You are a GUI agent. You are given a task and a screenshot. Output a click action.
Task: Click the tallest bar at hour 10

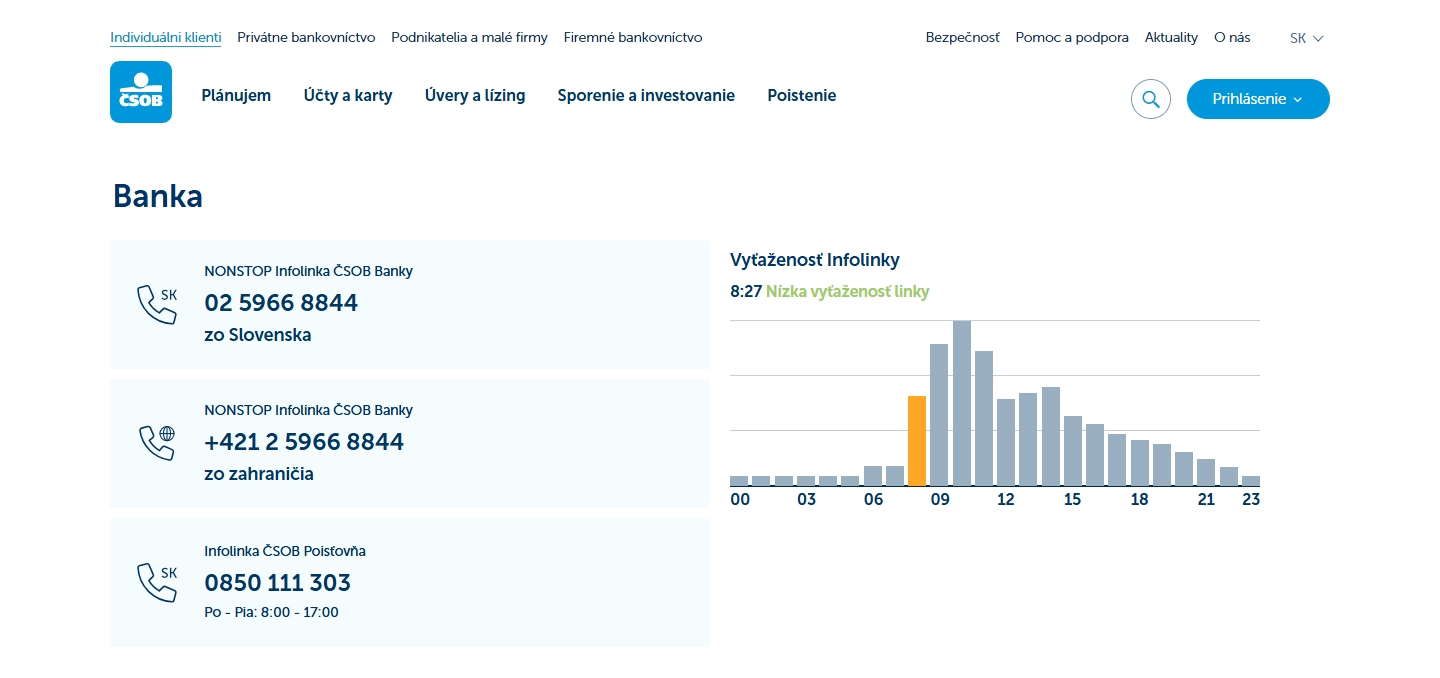pyautogui.click(x=962, y=403)
